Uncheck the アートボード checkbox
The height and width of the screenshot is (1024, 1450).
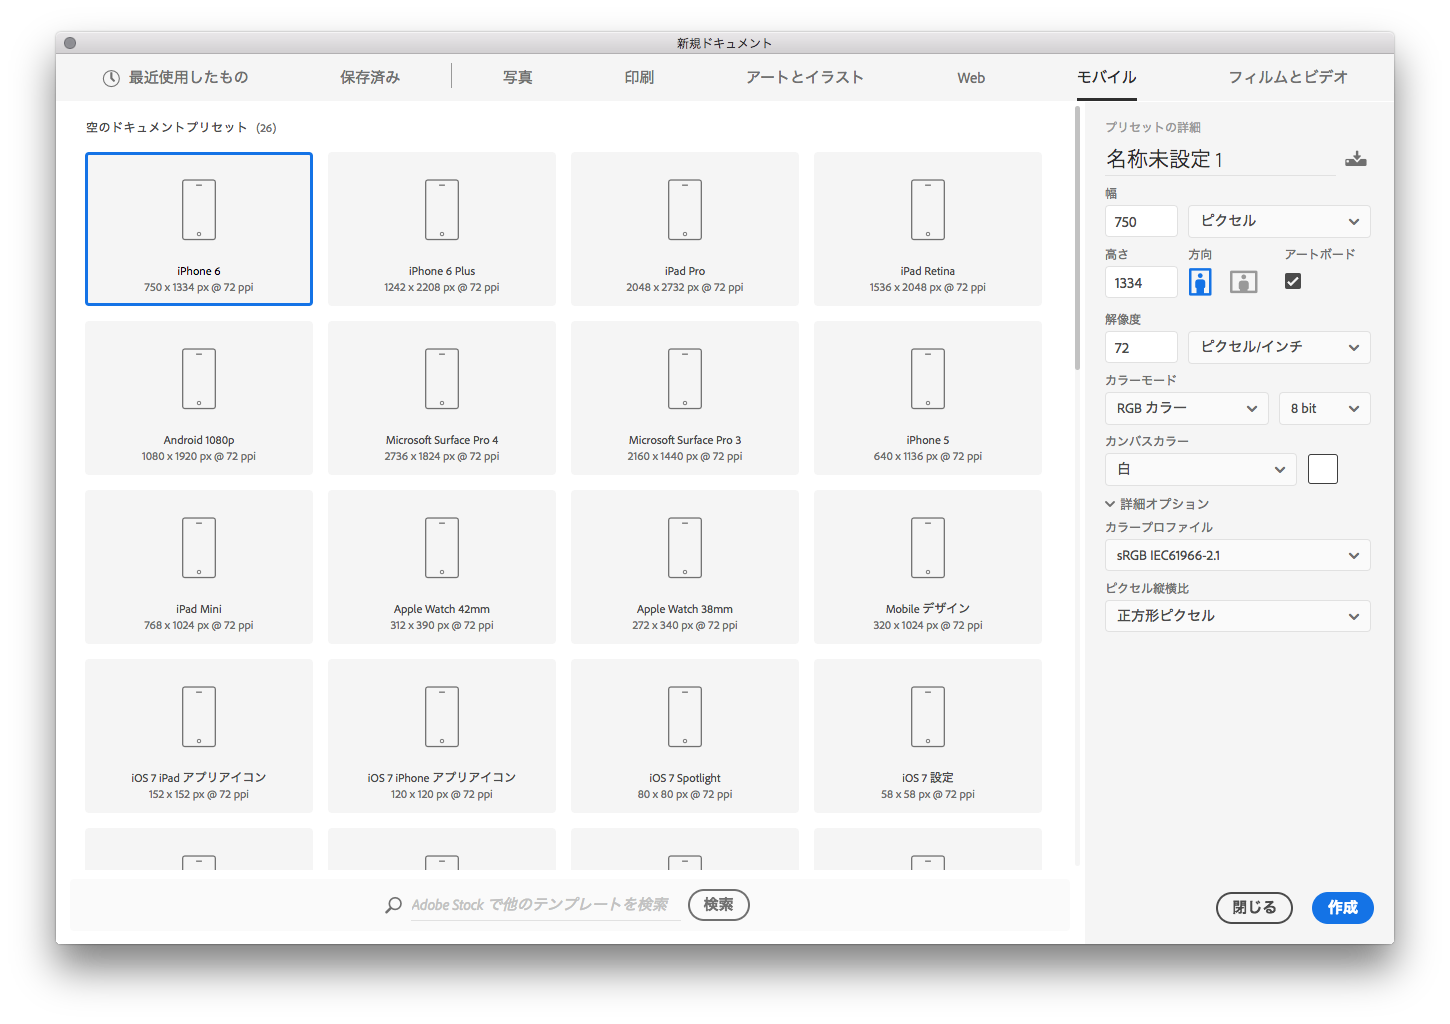pos(1293,281)
